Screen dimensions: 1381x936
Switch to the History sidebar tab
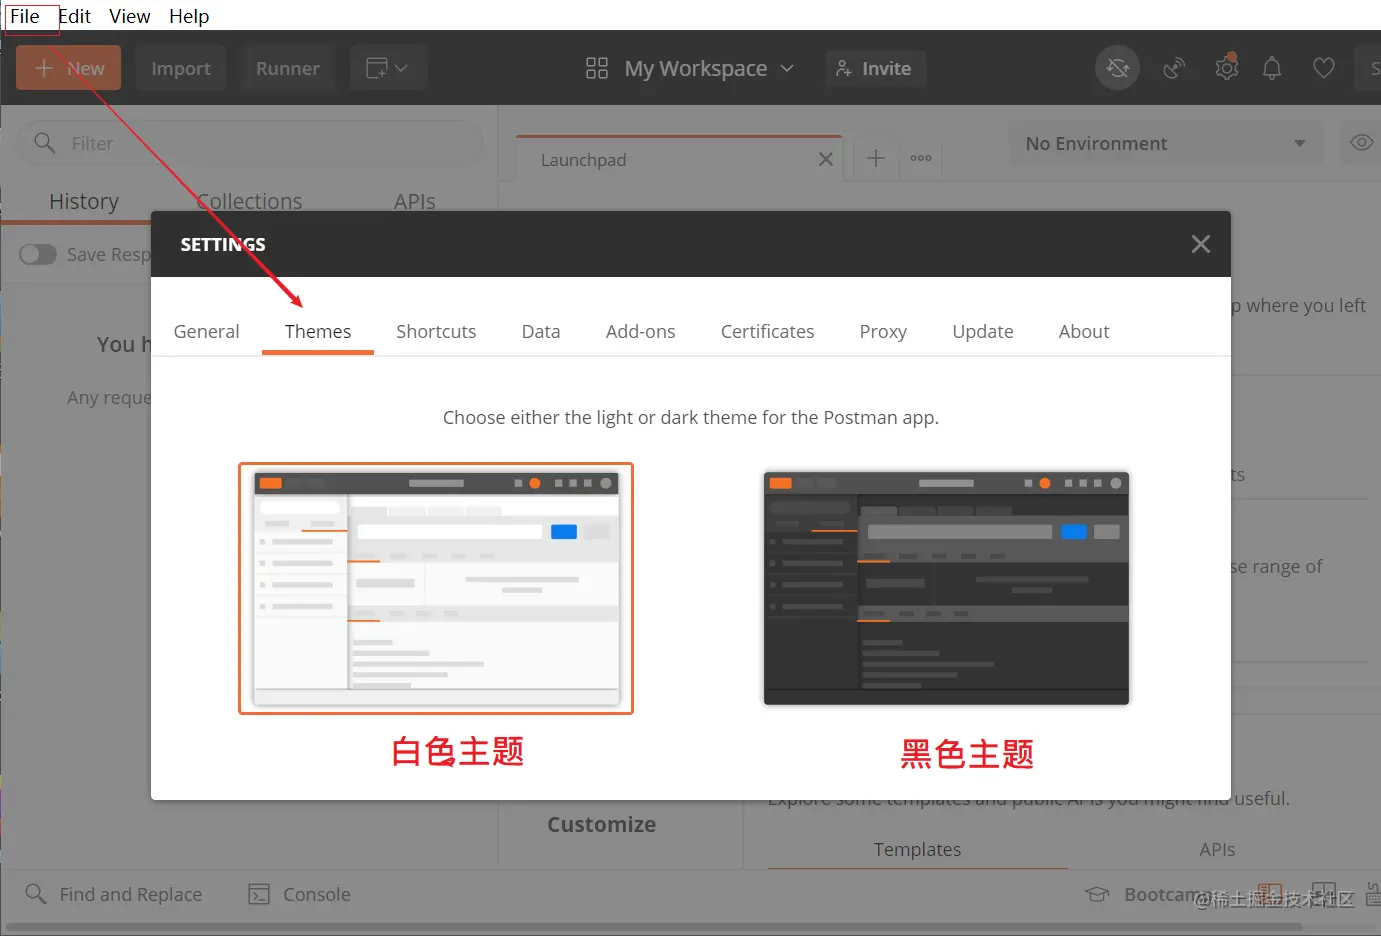tap(84, 201)
